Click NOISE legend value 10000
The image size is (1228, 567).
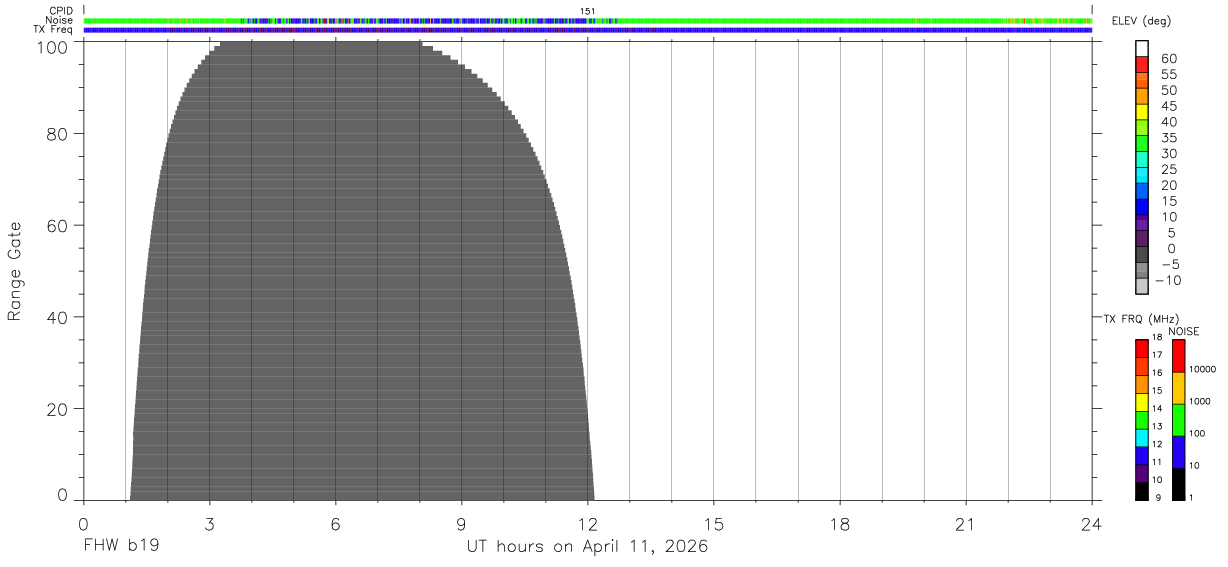point(1202,370)
